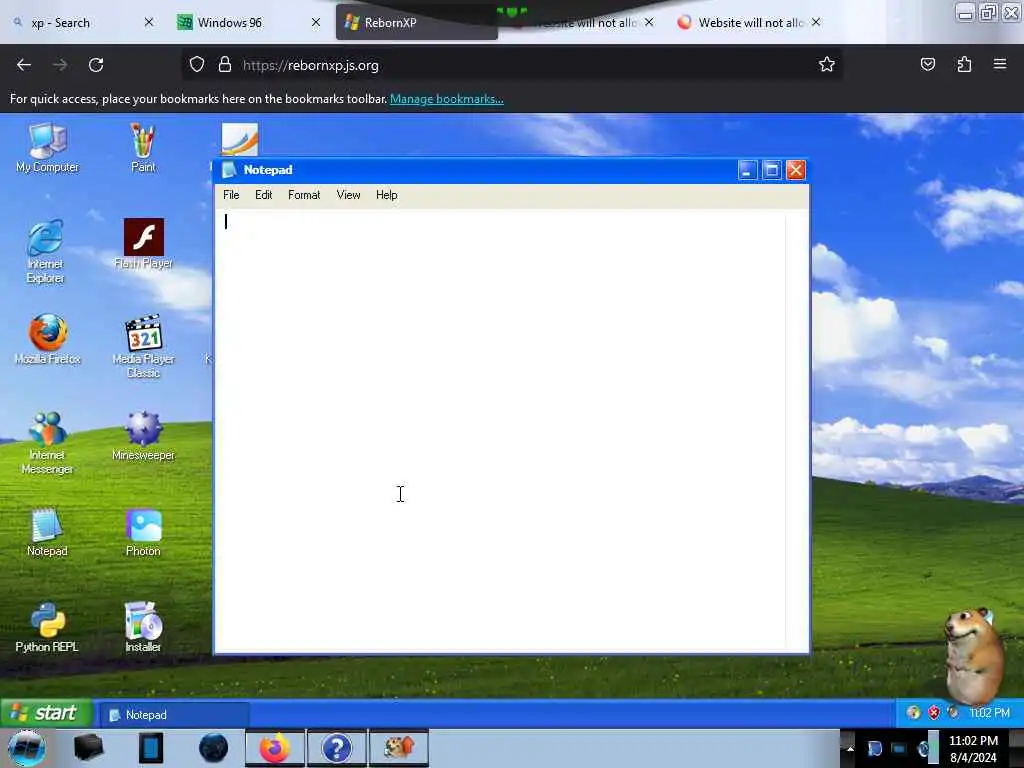The image size is (1024, 768).
Task: Open the Save to Pocket icon
Action: click(x=927, y=64)
